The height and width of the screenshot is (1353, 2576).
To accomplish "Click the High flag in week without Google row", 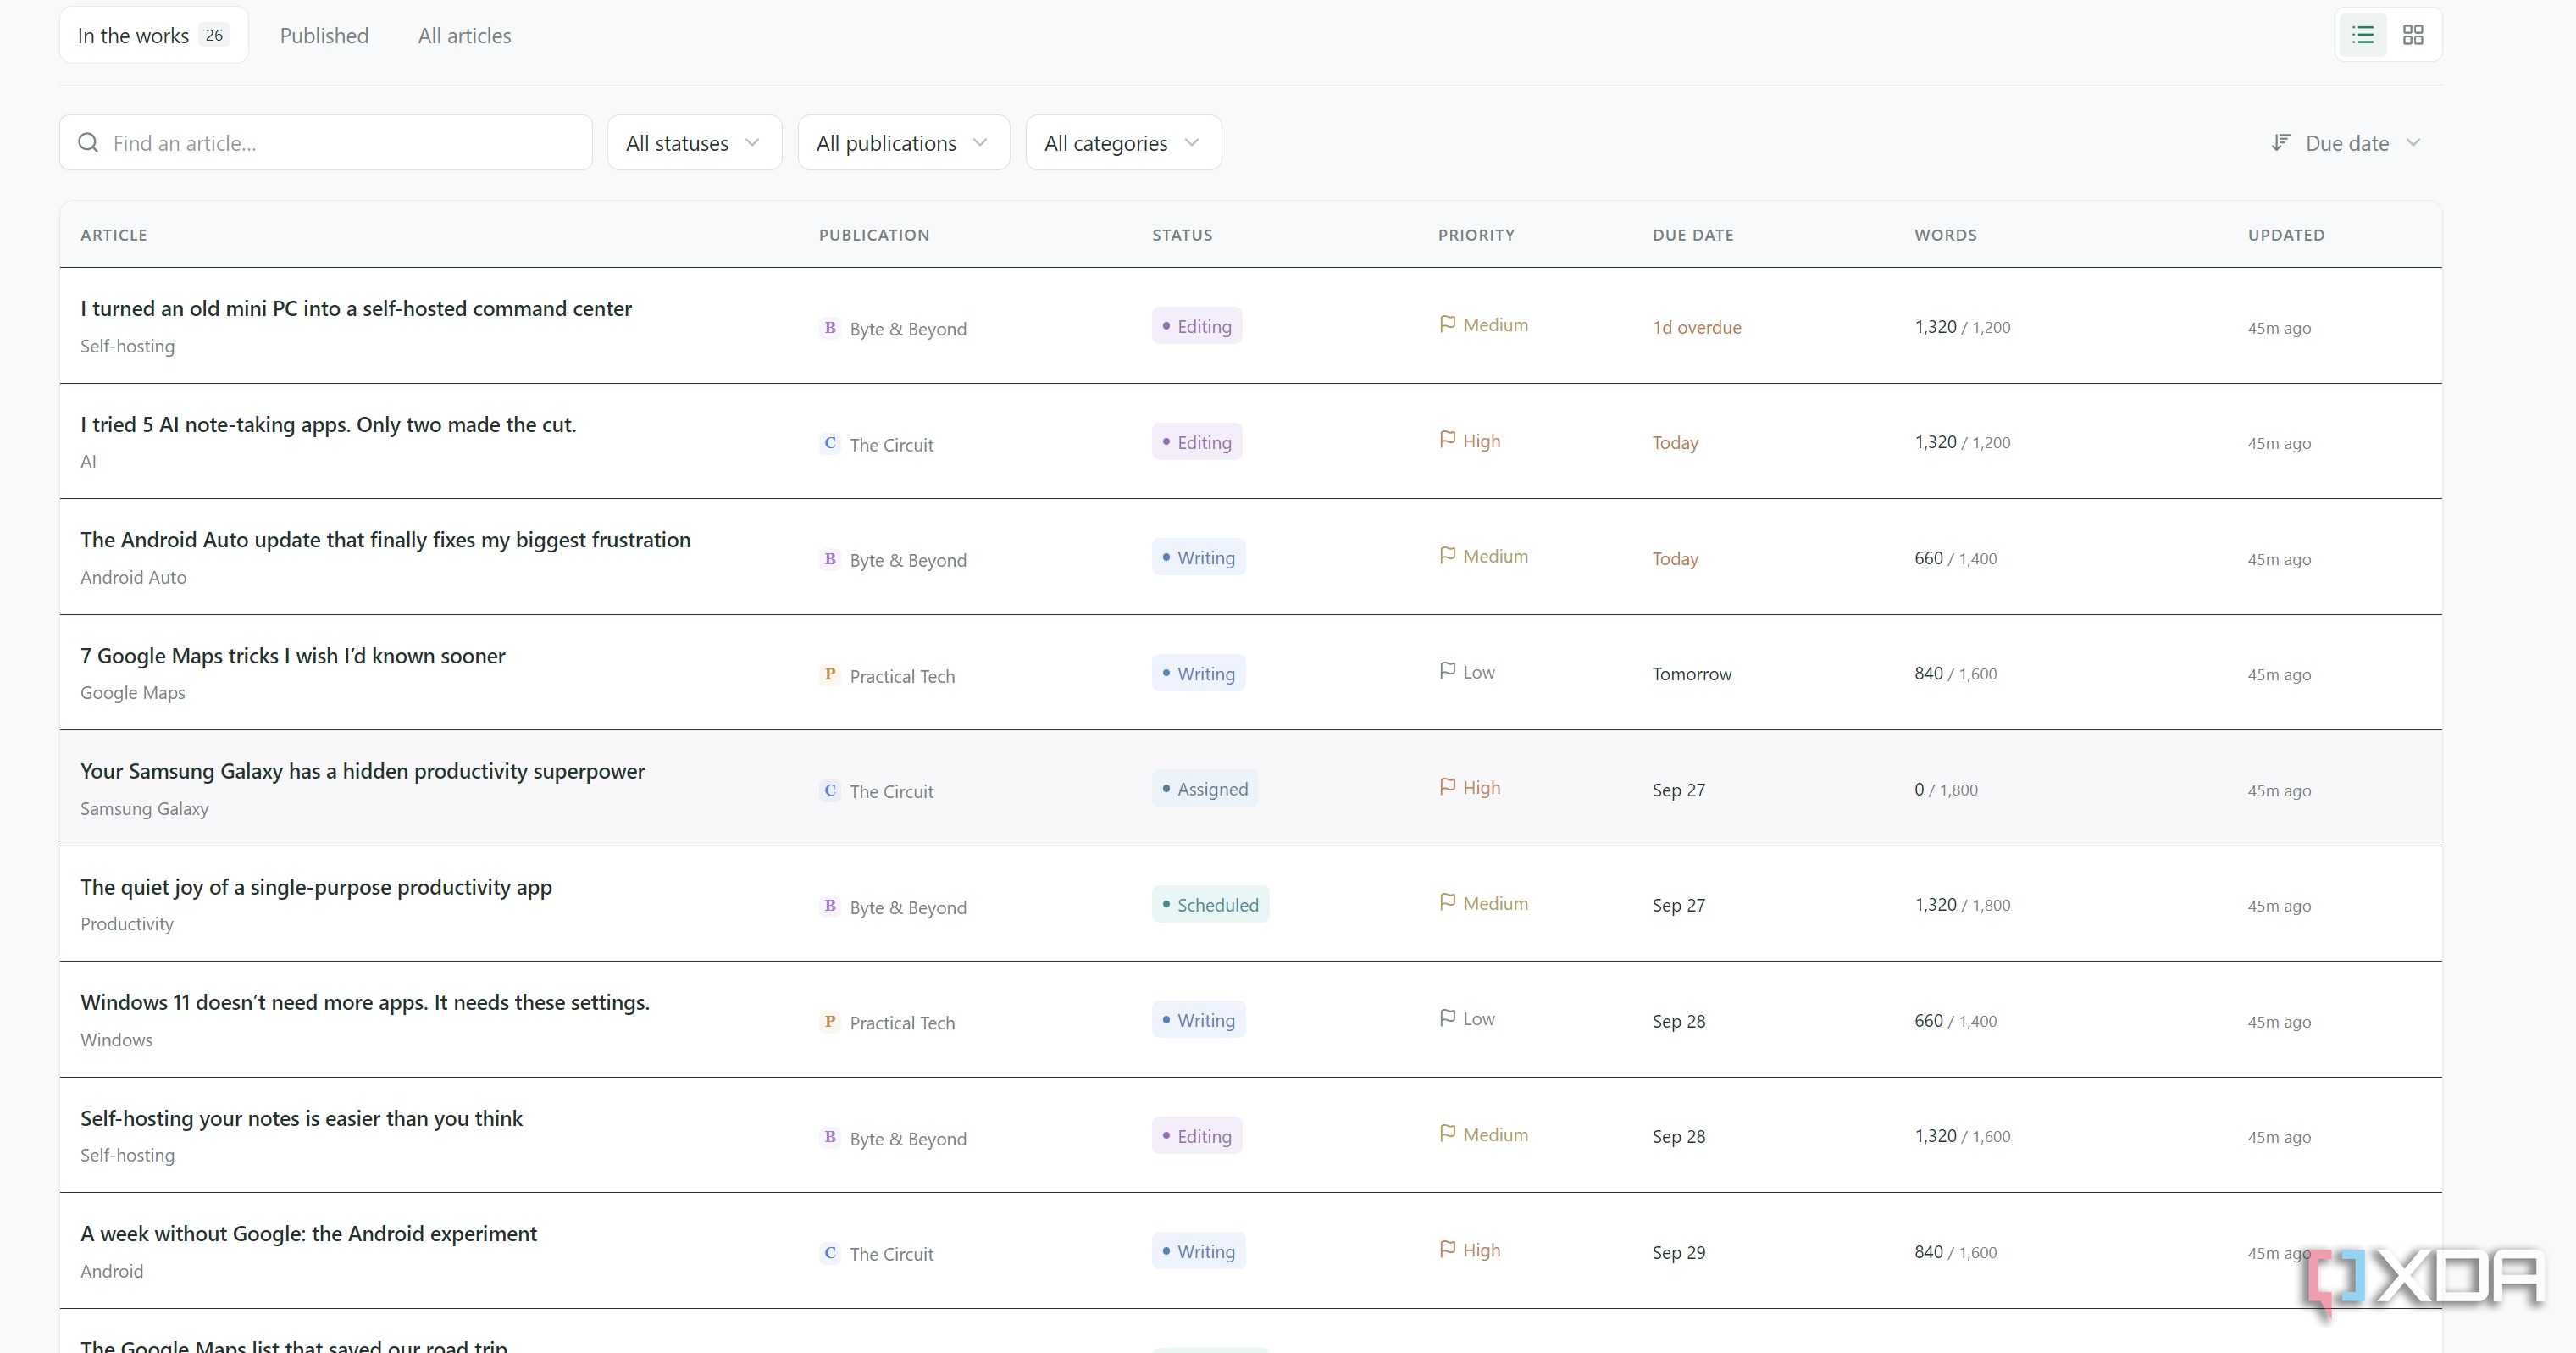I will 1447,1249.
